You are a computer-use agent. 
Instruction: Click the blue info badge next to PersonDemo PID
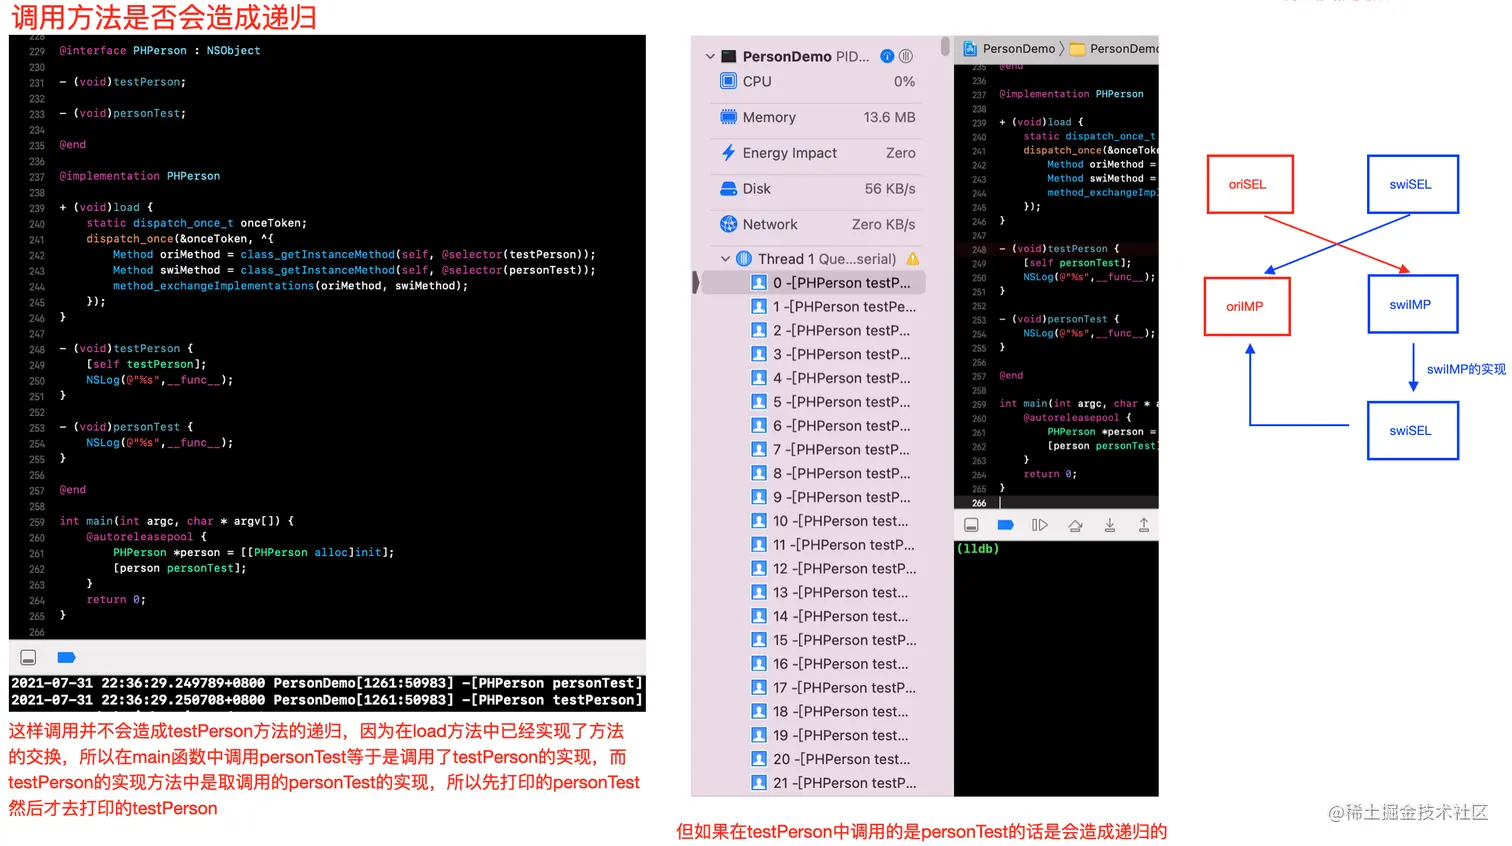887,56
